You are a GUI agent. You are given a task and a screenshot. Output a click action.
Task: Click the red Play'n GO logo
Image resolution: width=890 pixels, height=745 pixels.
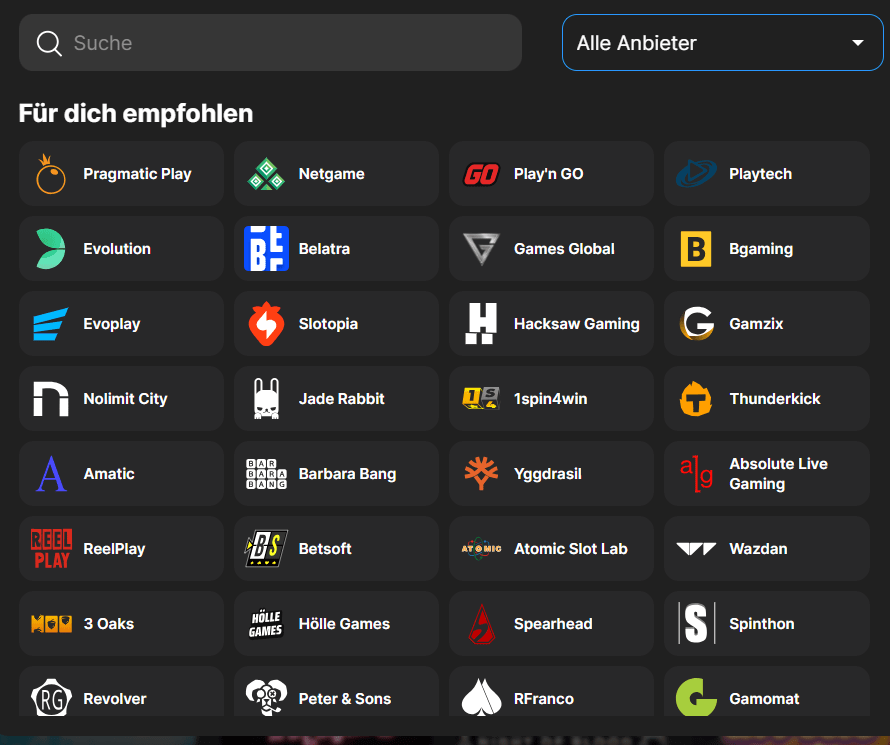click(x=481, y=174)
